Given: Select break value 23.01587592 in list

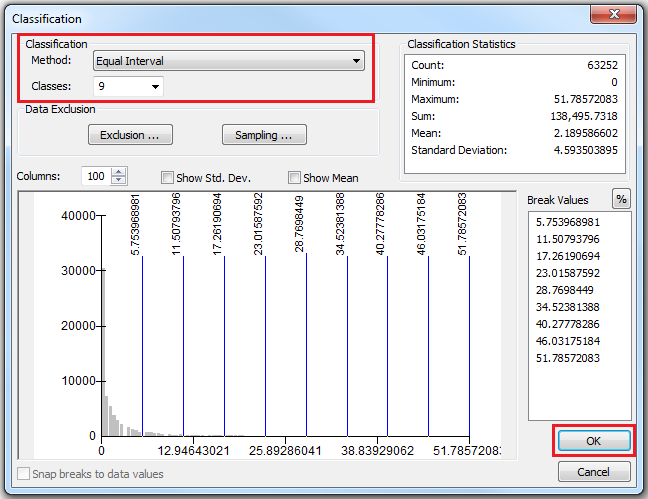Looking at the screenshot, I should pyautogui.click(x=567, y=273).
